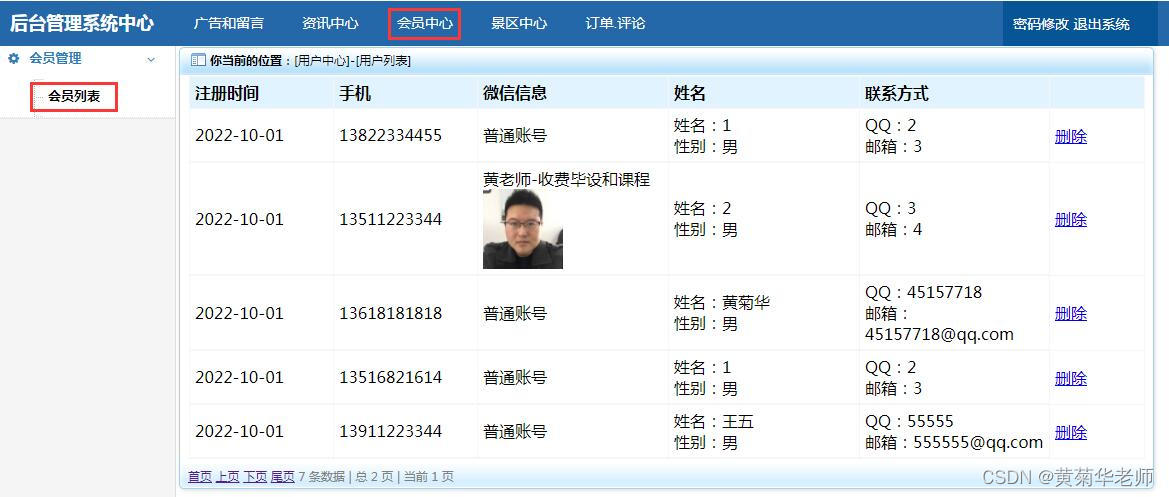
Task: Click the 后台管理系统中心 title
Action: click(x=81, y=23)
